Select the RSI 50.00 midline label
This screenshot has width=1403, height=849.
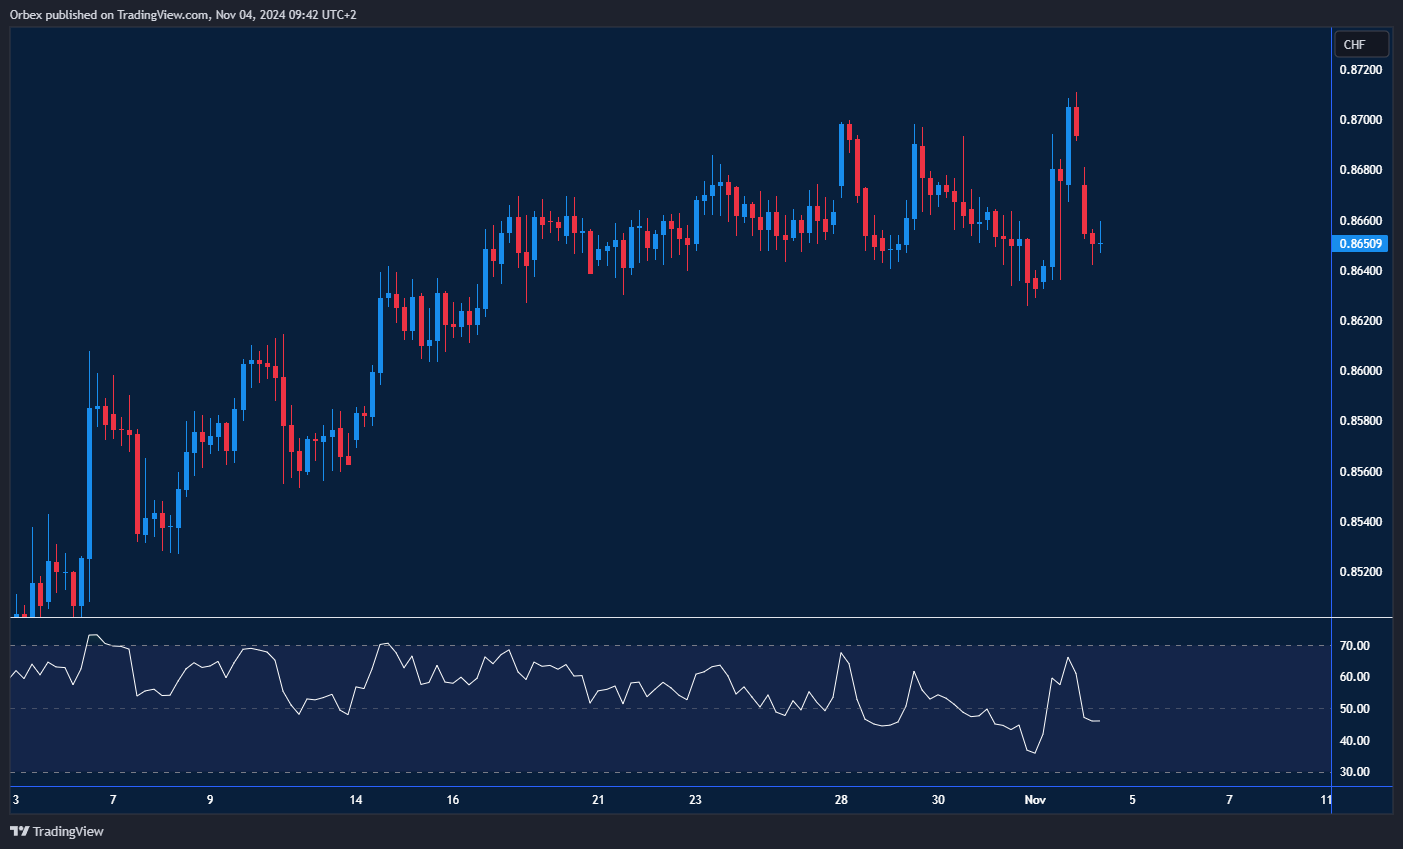(x=1355, y=709)
